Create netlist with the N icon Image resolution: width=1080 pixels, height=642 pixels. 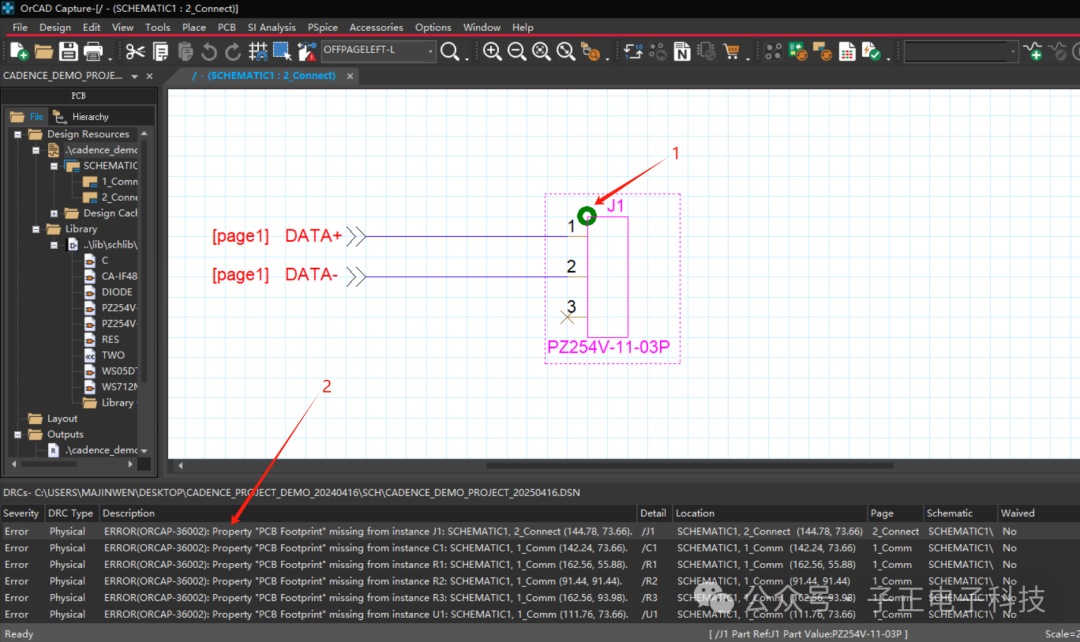682,52
